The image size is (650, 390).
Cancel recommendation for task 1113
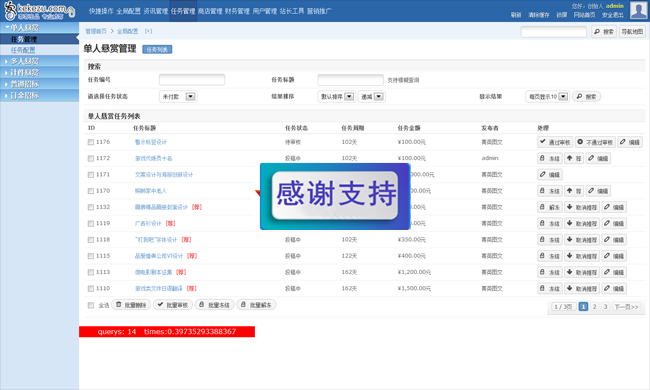point(582,272)
